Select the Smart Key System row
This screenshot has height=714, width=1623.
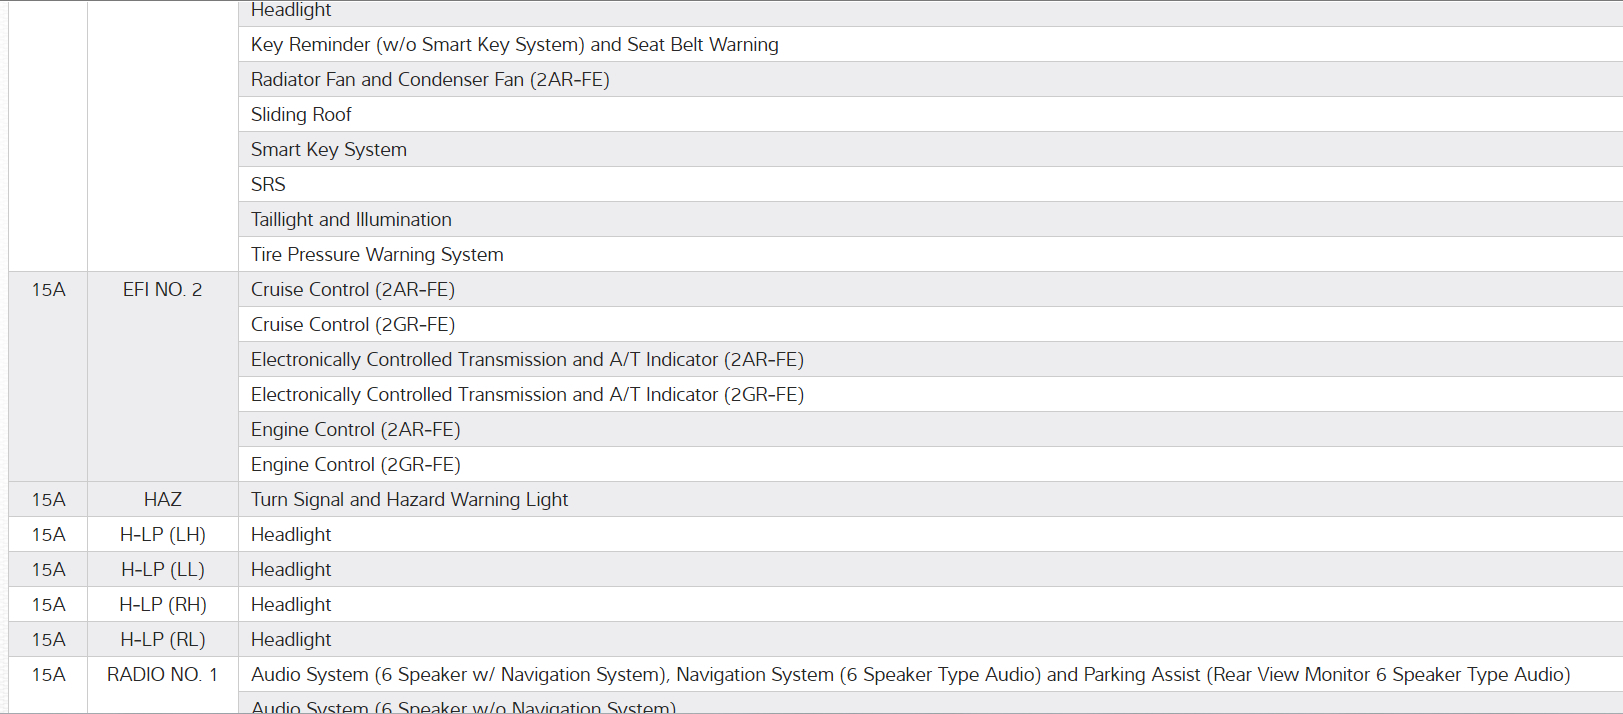tap(329, 150)
